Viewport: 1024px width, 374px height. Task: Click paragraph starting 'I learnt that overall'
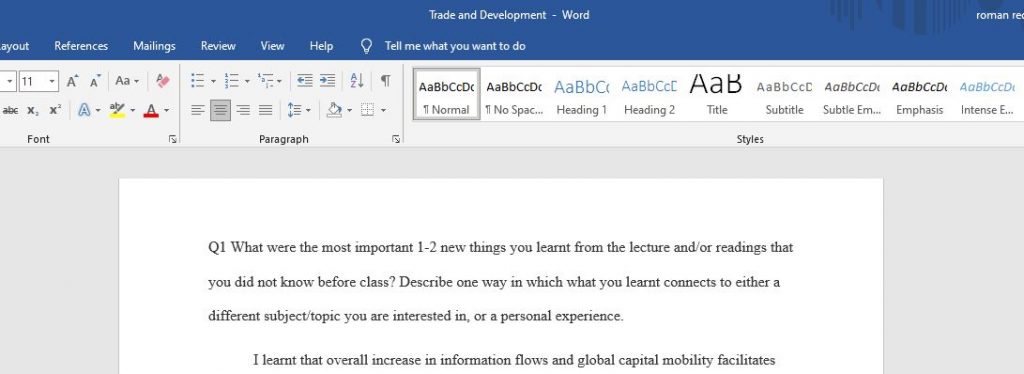514,360
